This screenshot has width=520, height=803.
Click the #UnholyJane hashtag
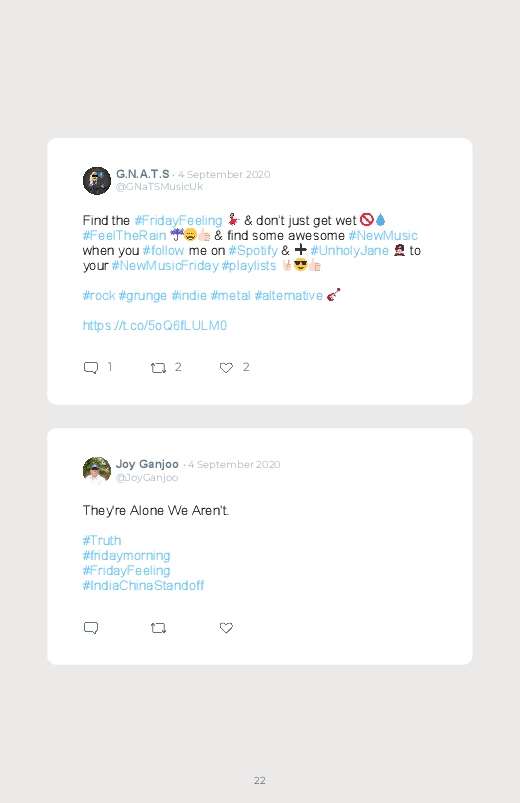pos(349,250)
